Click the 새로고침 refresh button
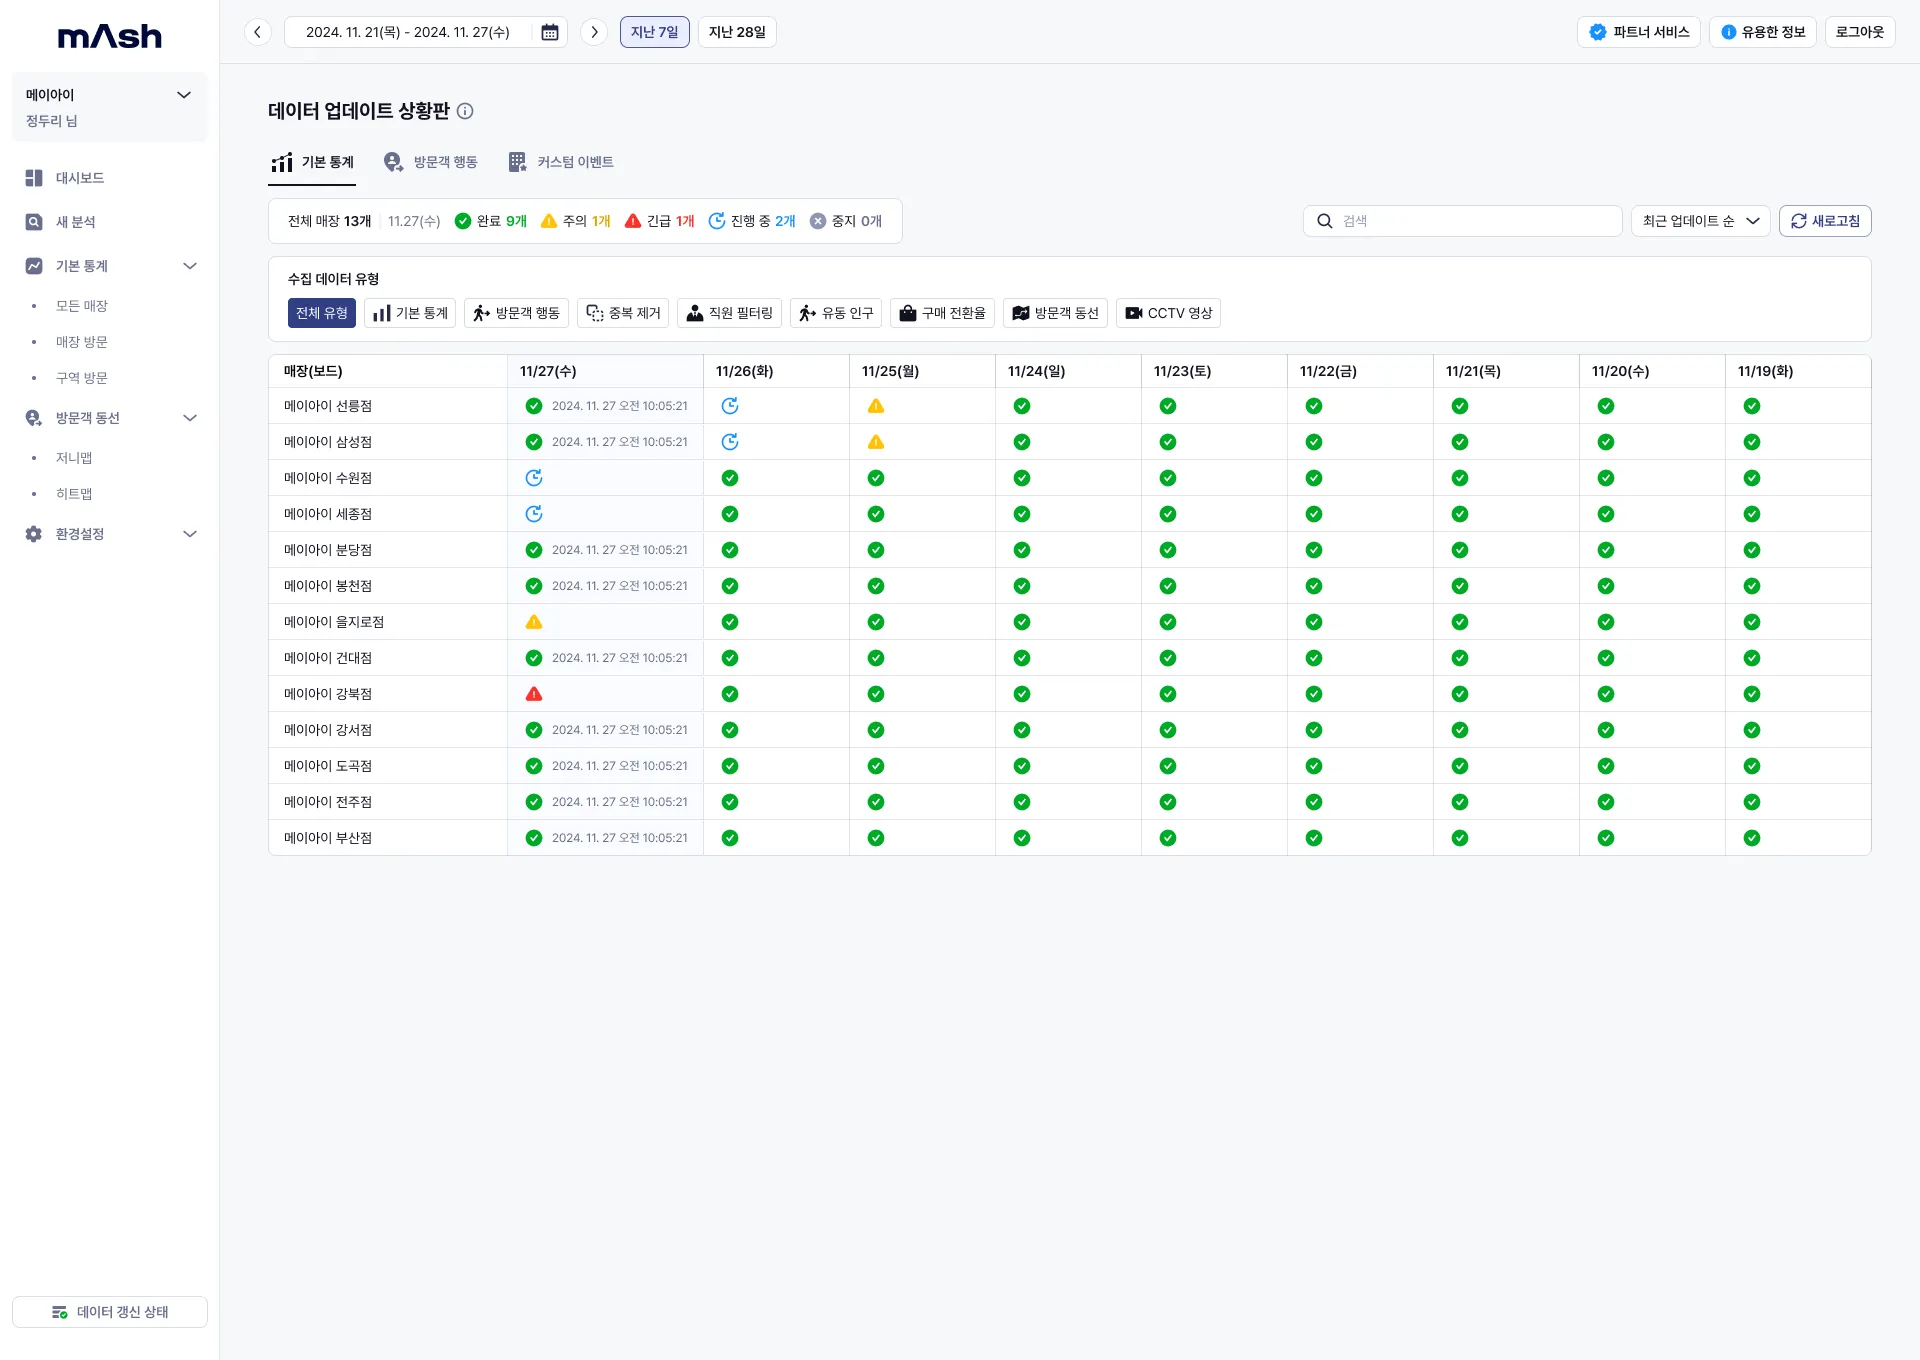The image size is (1920, 1360). [x=1825, y=221]
